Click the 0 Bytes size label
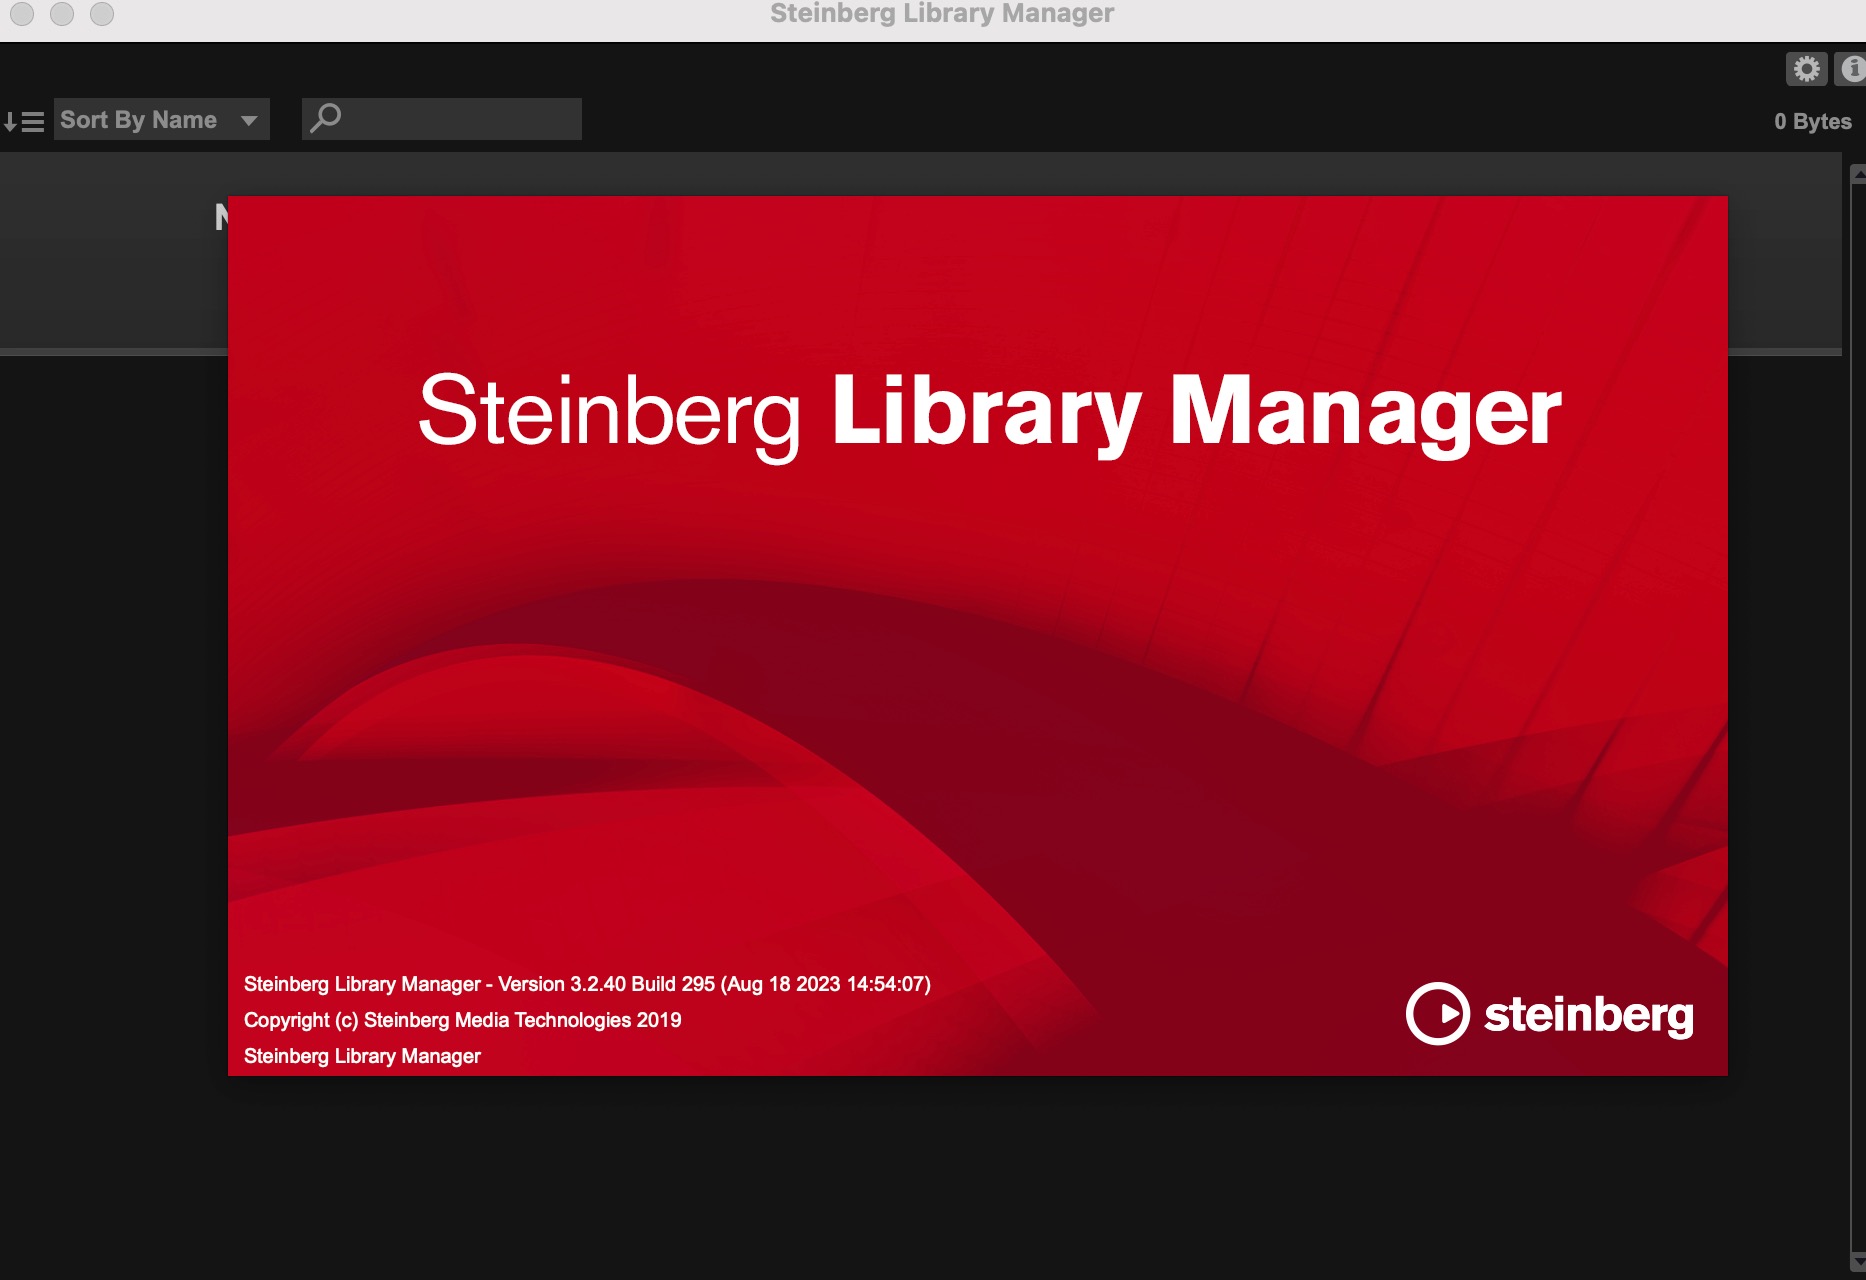This screenshot has height=1280, width=1866. (1812, 122)
